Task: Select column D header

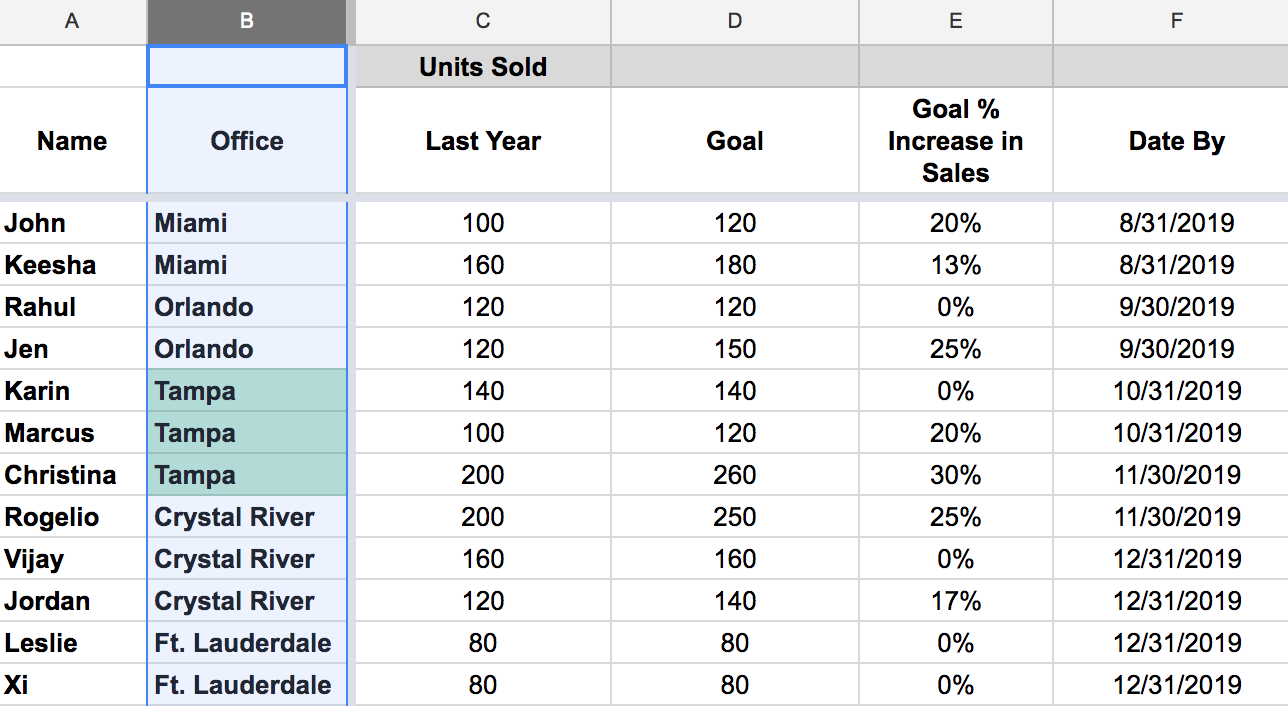Action: click(734, 20)
